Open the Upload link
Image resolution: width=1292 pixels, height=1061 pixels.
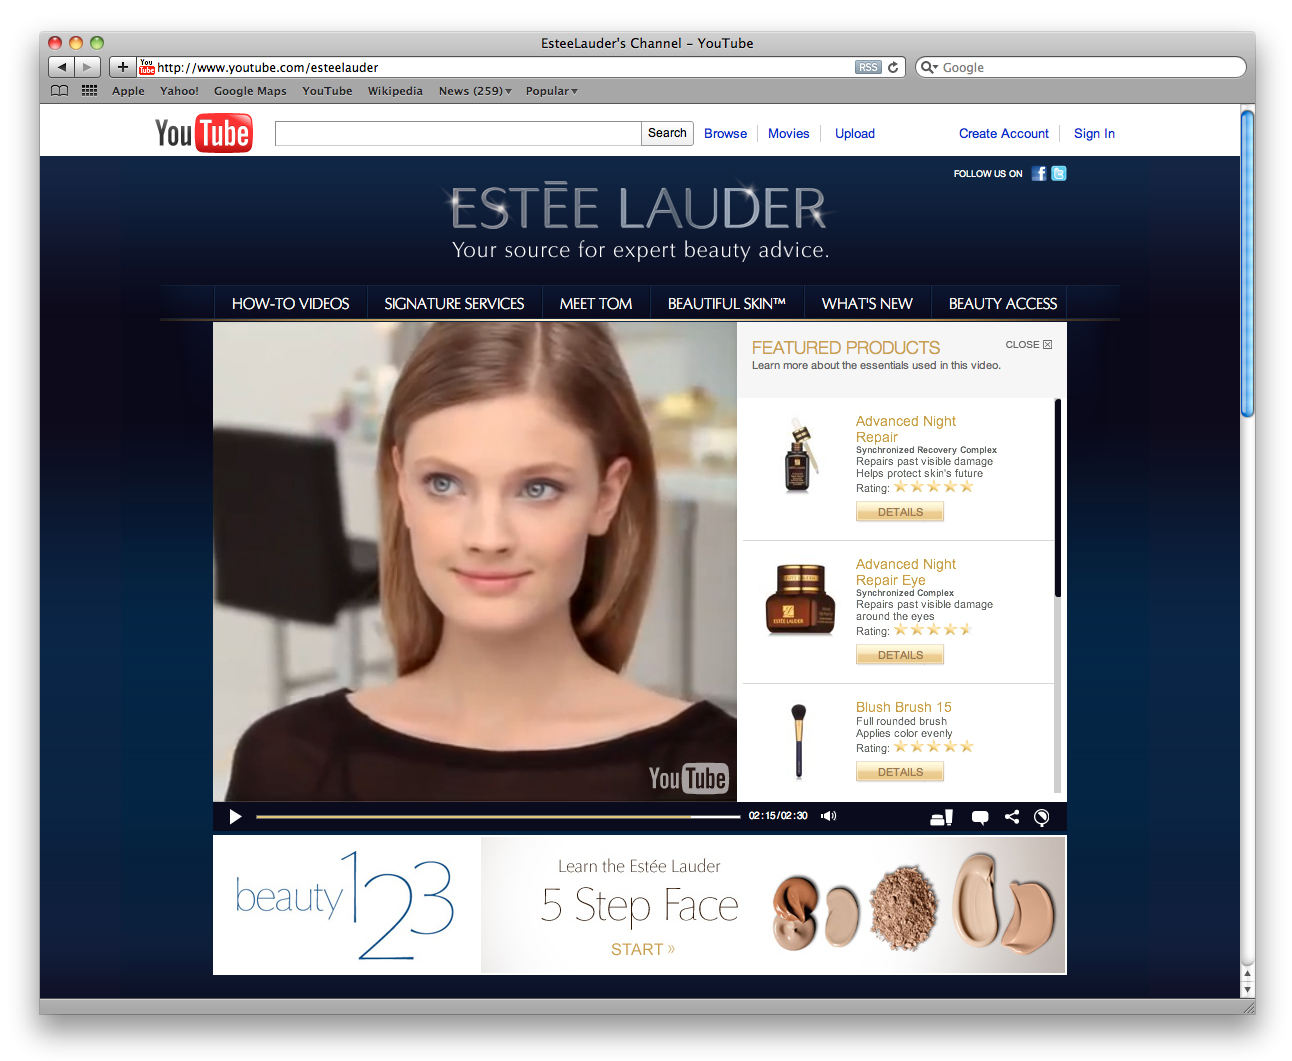(x=855, y=133)
